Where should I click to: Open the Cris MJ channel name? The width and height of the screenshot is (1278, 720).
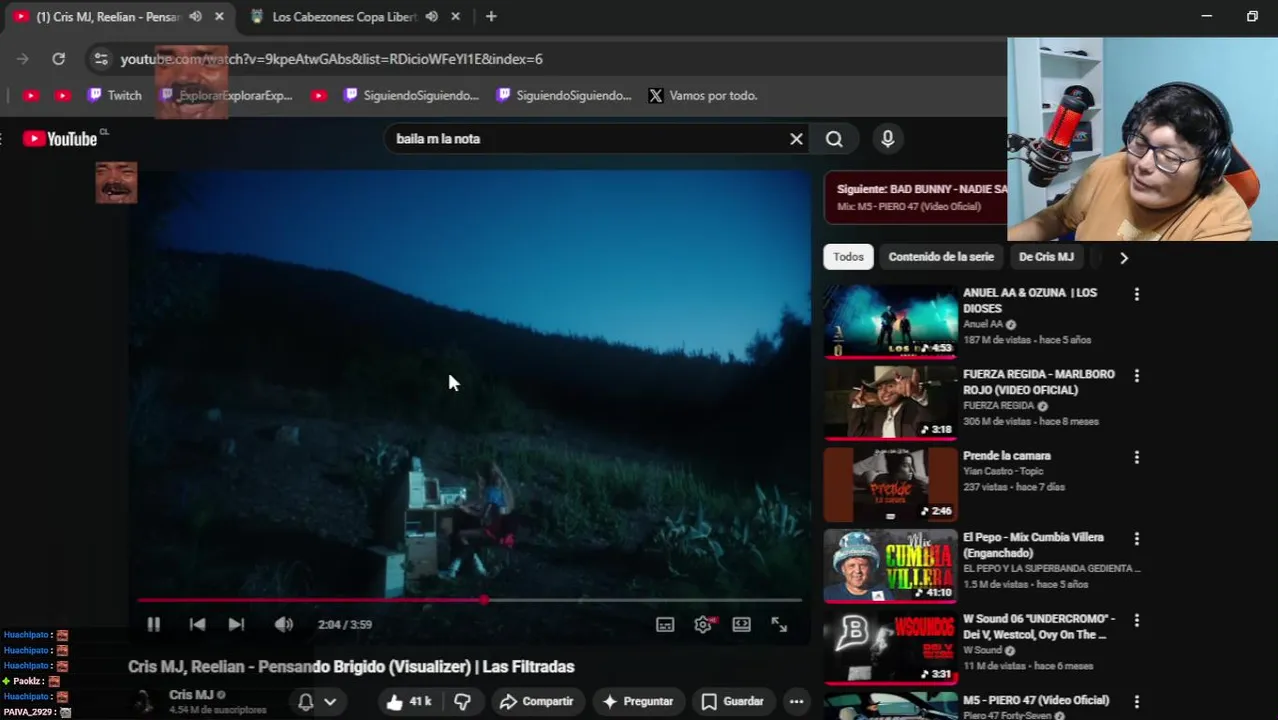click(191, 694)
